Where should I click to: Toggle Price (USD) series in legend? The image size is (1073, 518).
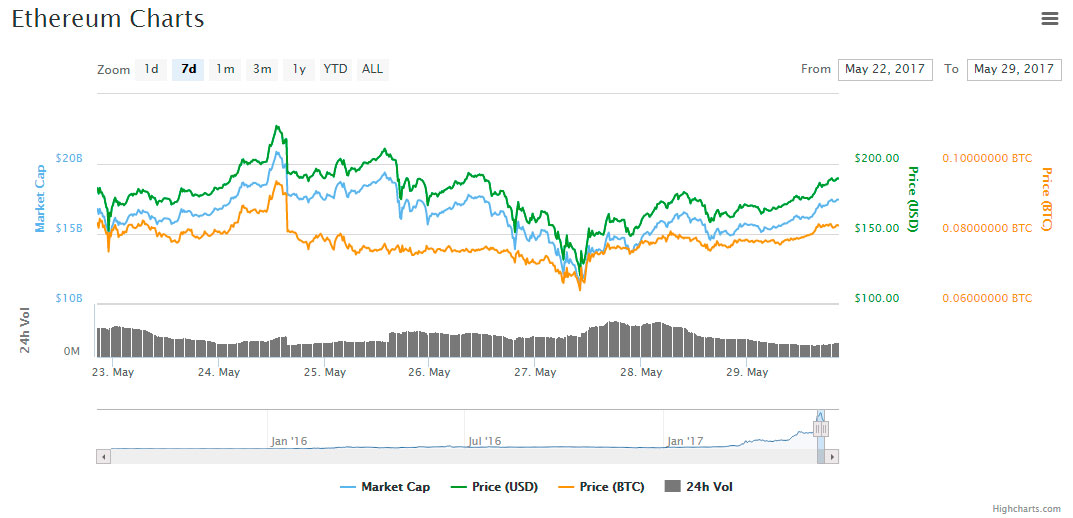495,487
